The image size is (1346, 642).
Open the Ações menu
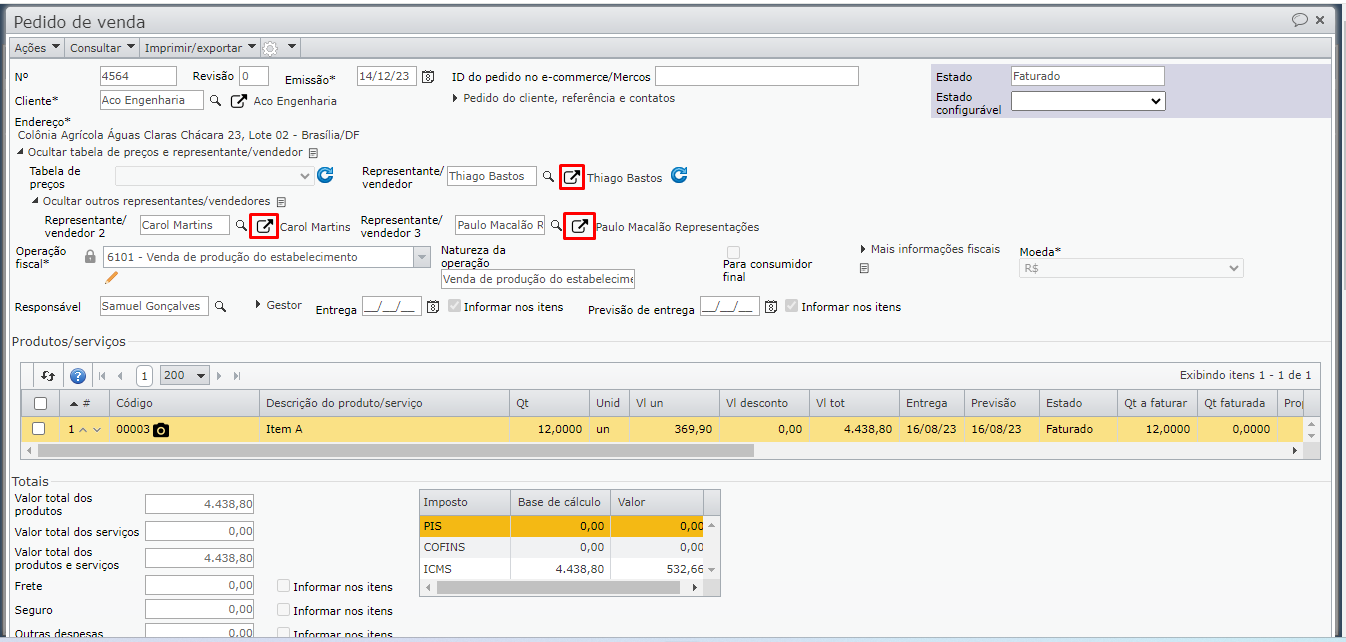38,47
